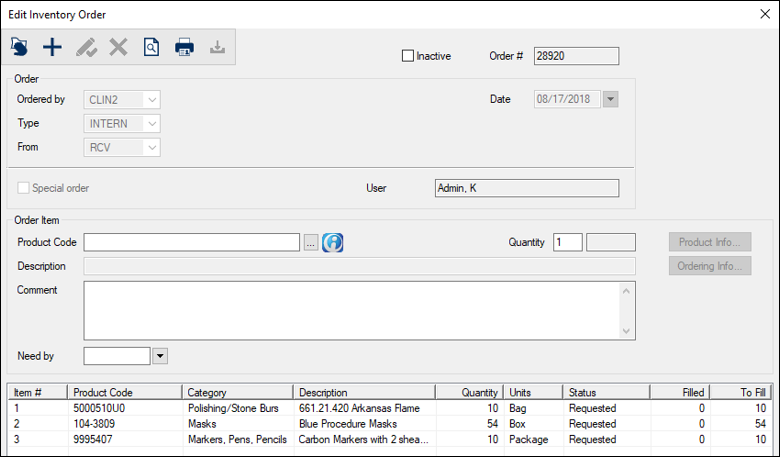Image resolution: width=780 pixels, height=457 pixels.
Task: Open the order Type dropdown
Action: pyautogui.click(x=151, y=123)
